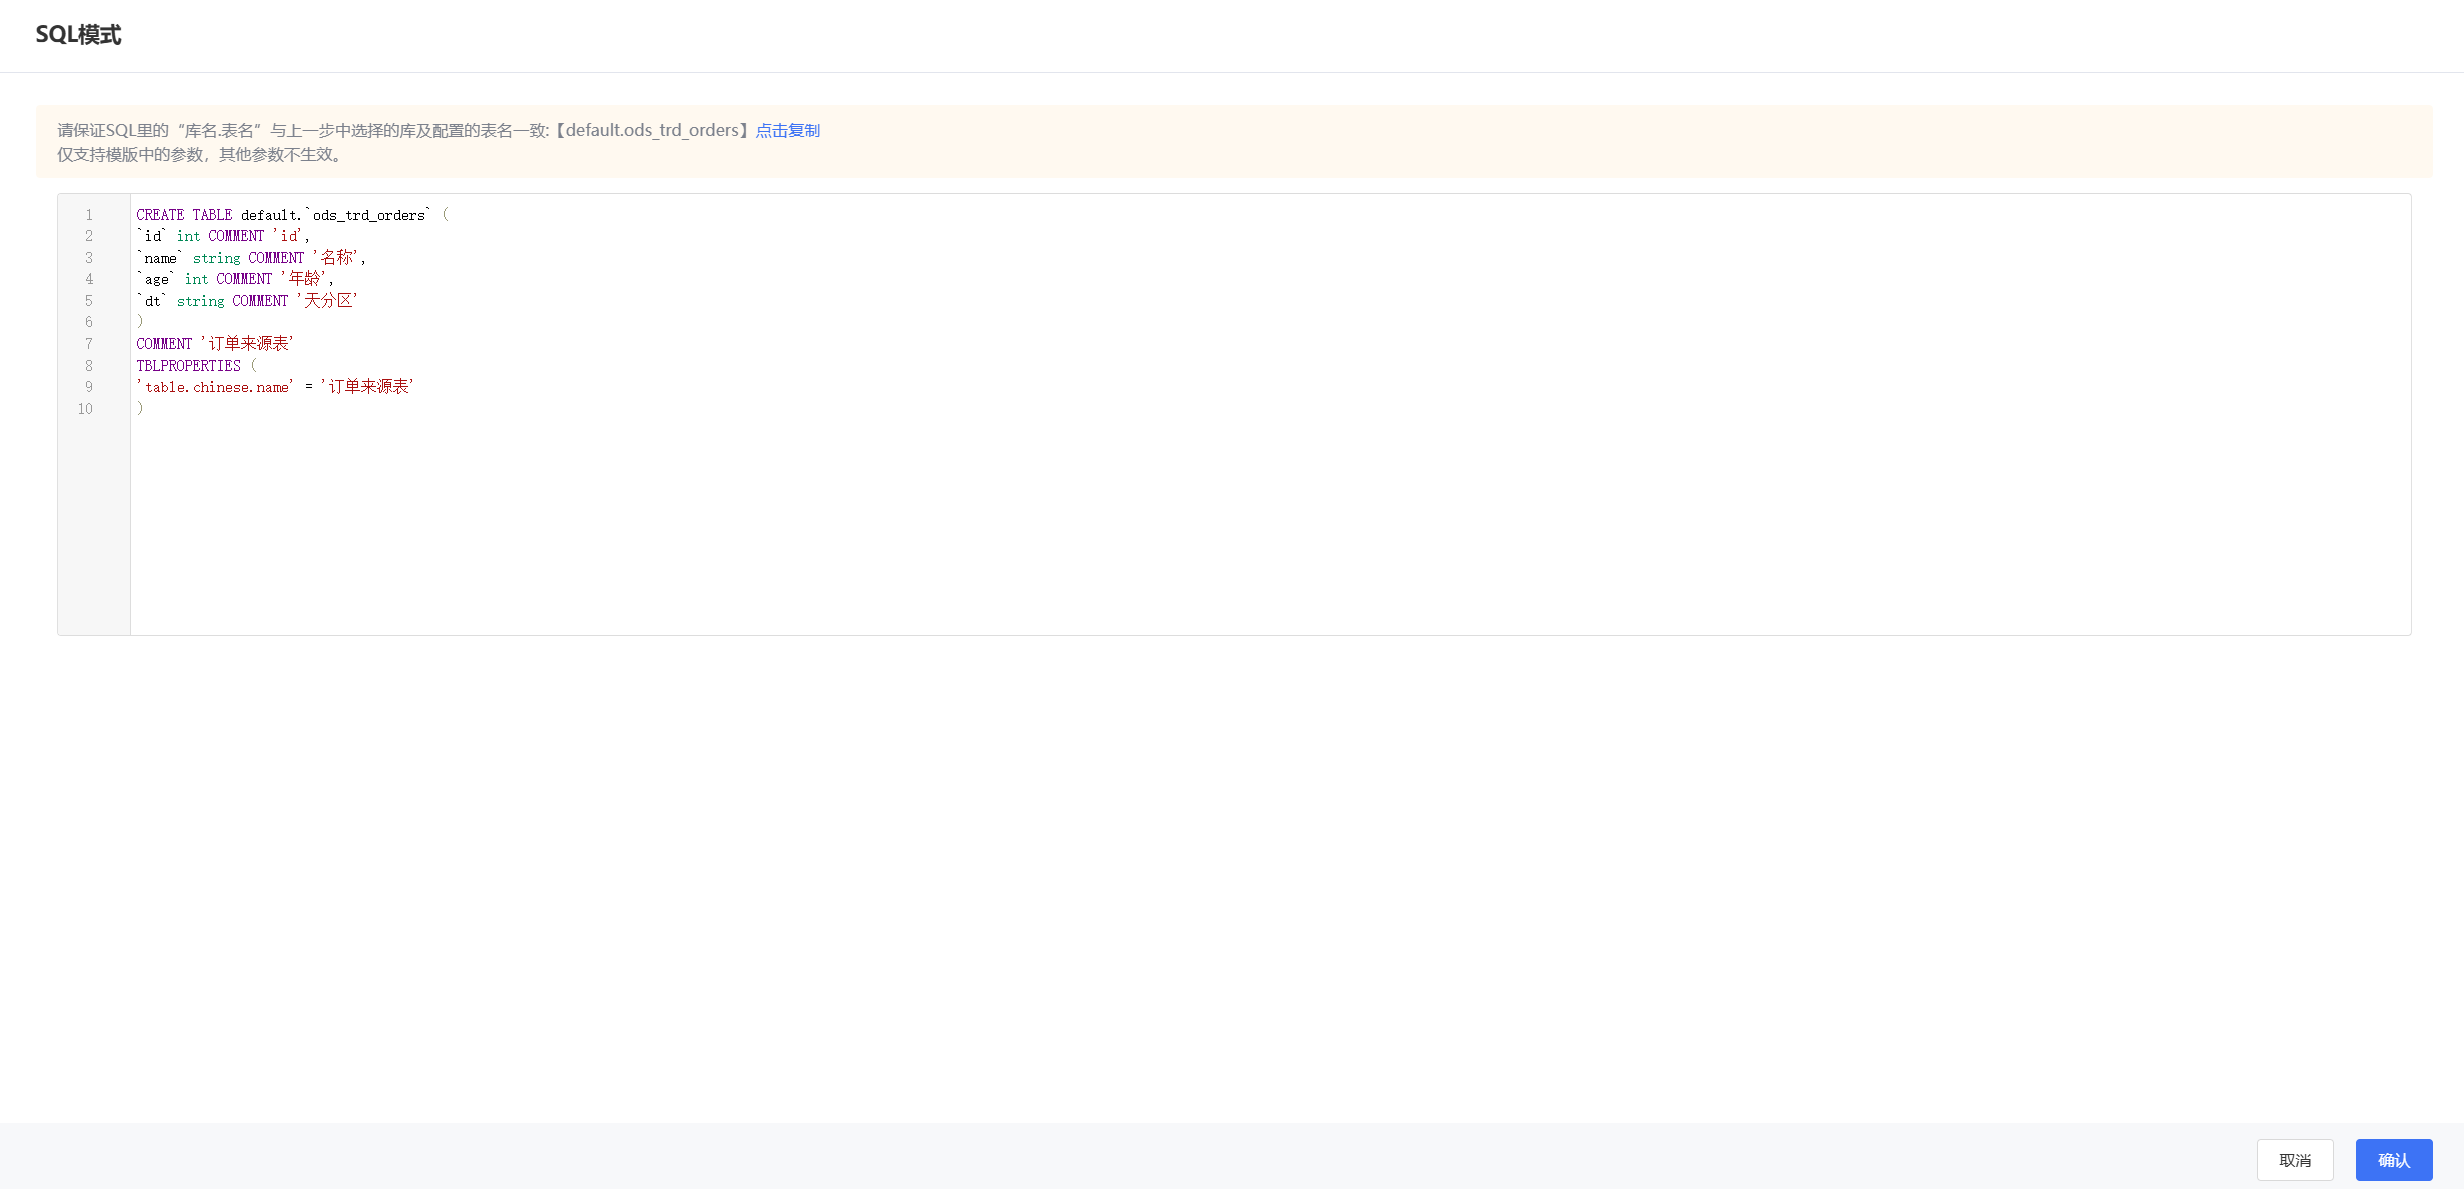Click the `age` int COMMENT line
2464x1189 pixels.
click(235, 279)
